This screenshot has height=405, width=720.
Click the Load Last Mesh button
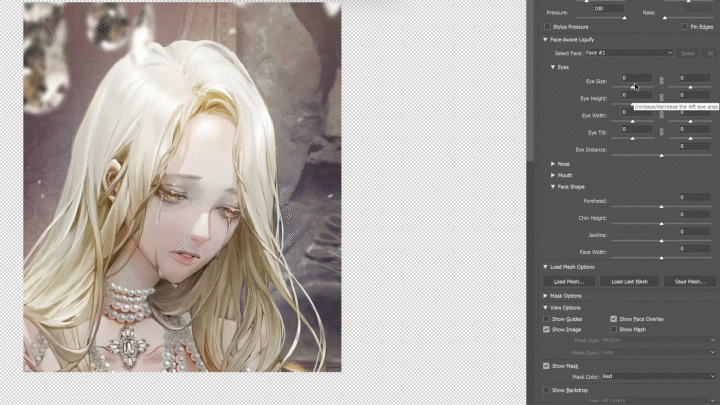point(629,281)
